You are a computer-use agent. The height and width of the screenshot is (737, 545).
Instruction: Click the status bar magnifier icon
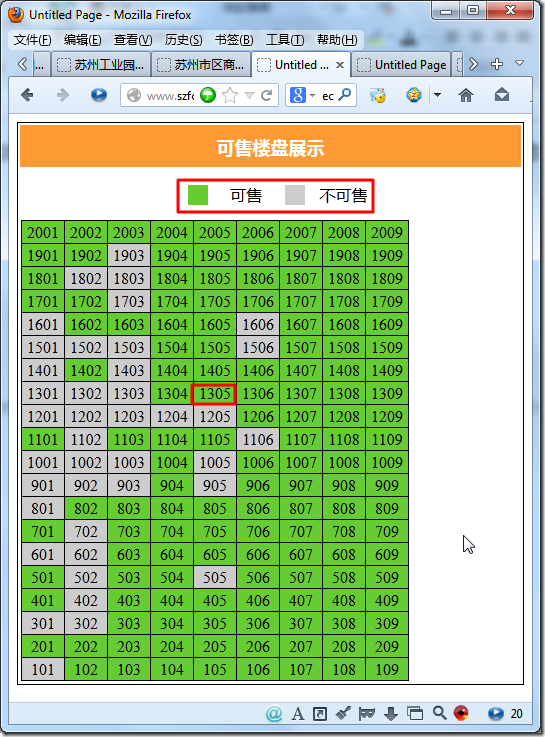(x=440, y=713)
